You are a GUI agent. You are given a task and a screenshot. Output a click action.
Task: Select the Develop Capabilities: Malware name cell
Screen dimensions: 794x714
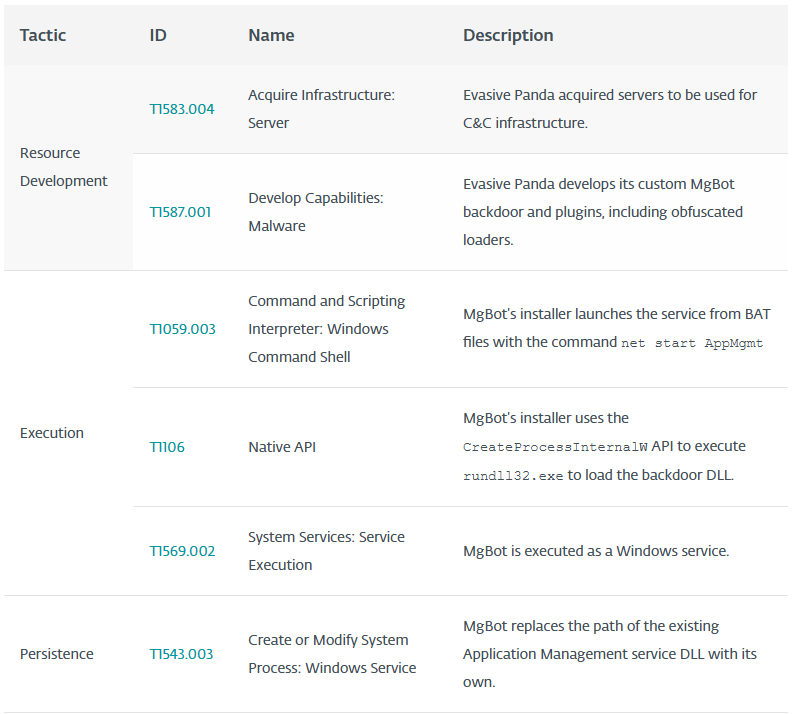click(x=315, y=212)
